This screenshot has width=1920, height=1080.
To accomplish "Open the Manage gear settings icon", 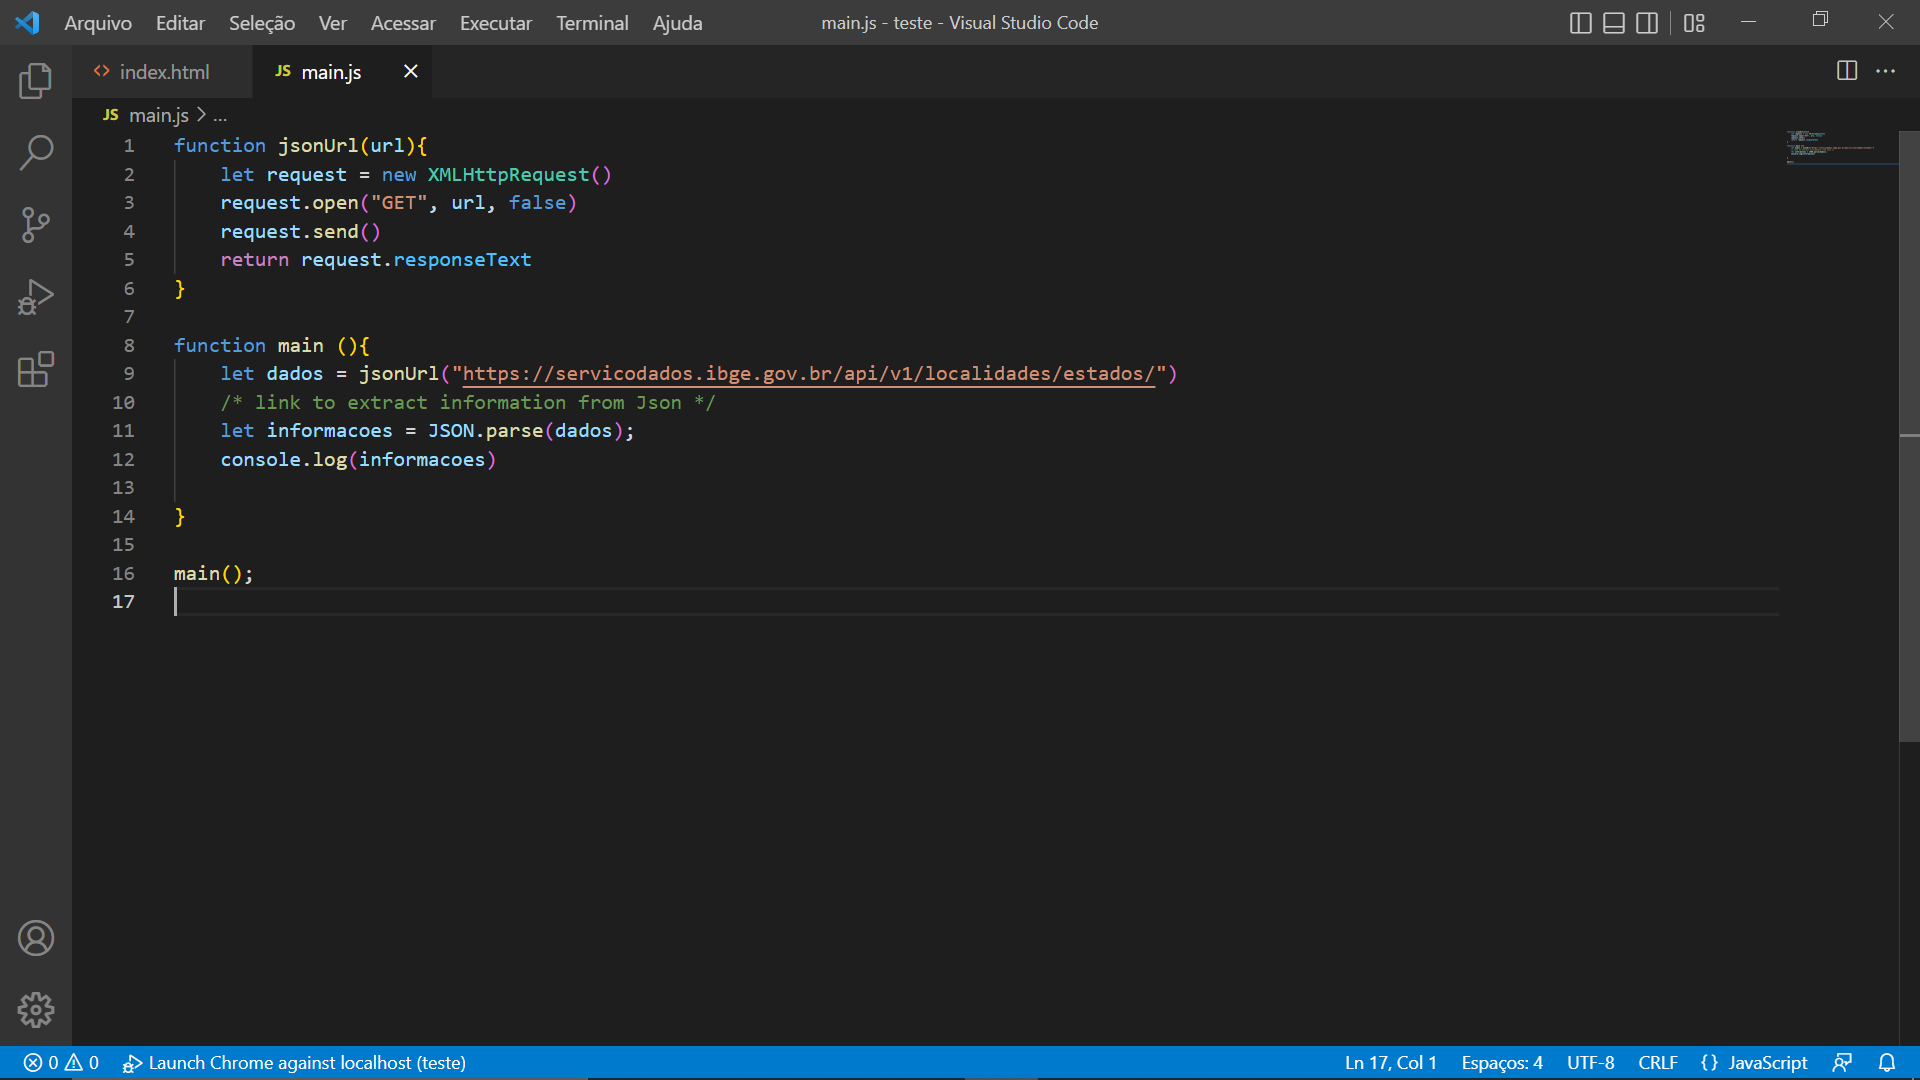I will 36,1010.
